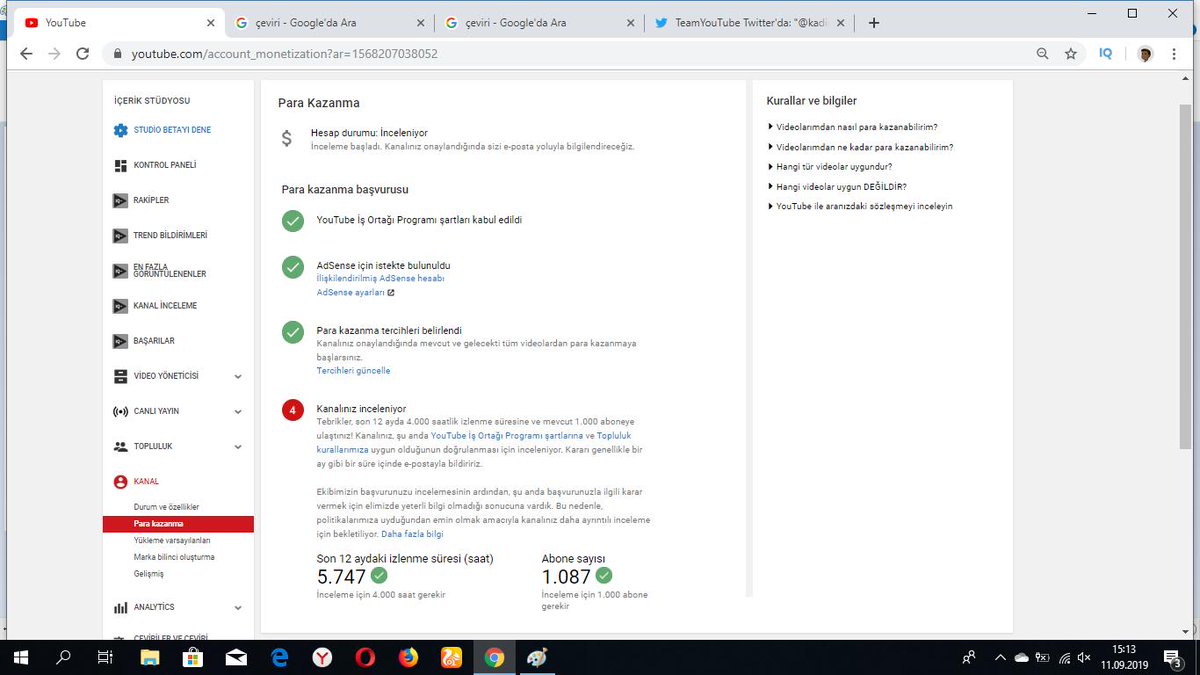Expand the Analytics chevron
1200x675 pixels.
coord(238,608)
